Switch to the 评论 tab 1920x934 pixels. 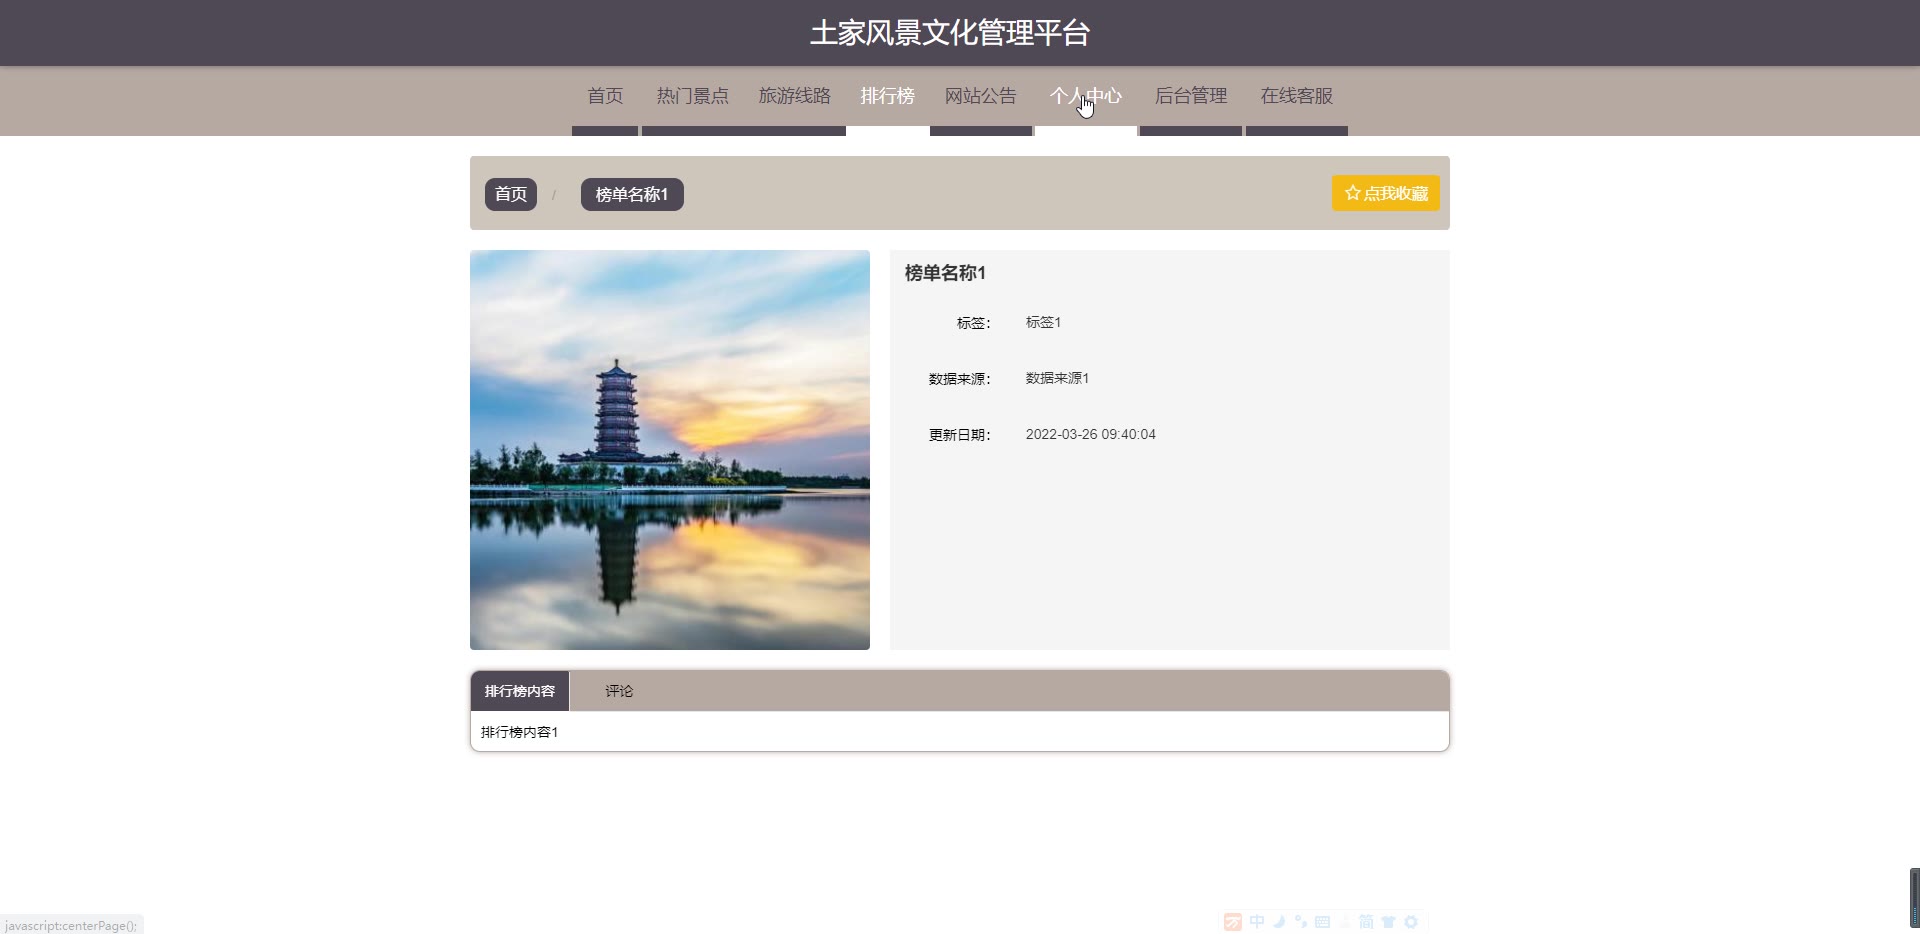618,691
